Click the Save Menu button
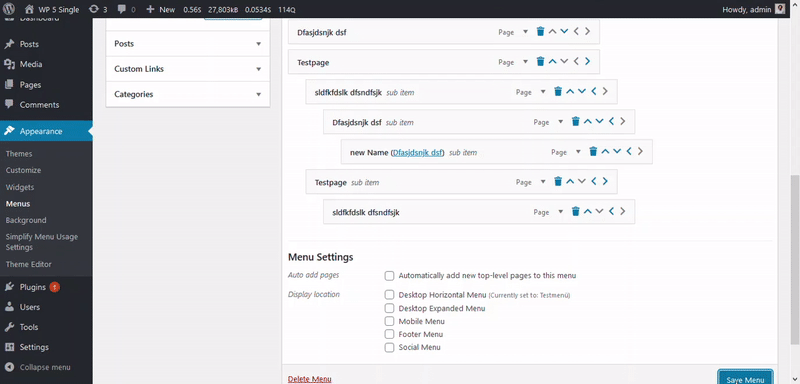The image size is (800, 384). pyautogui.click(x=745, y=379)
